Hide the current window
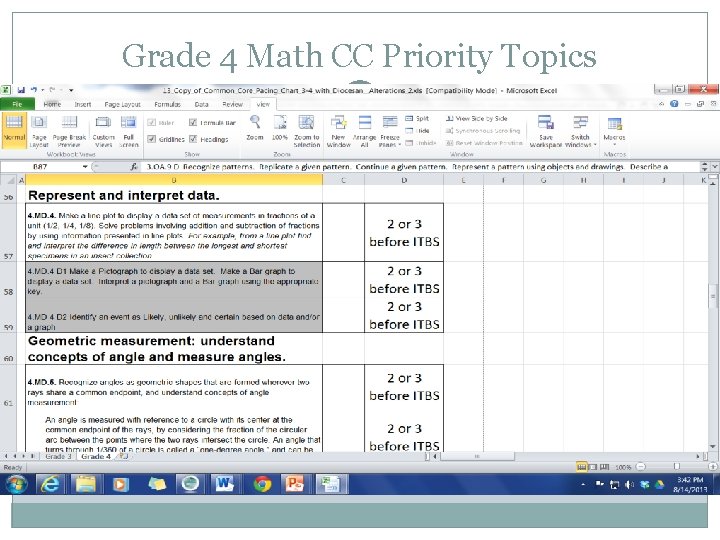This screenshot has height=540, width=720. pos(417,131)
